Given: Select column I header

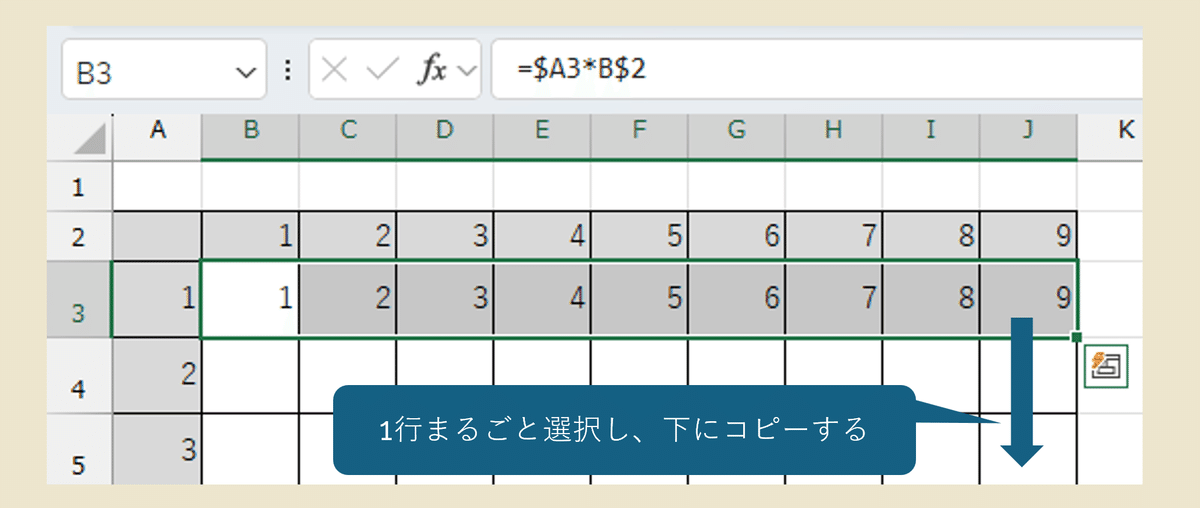Looking at the screenshot, I should (x=930, y=136).
